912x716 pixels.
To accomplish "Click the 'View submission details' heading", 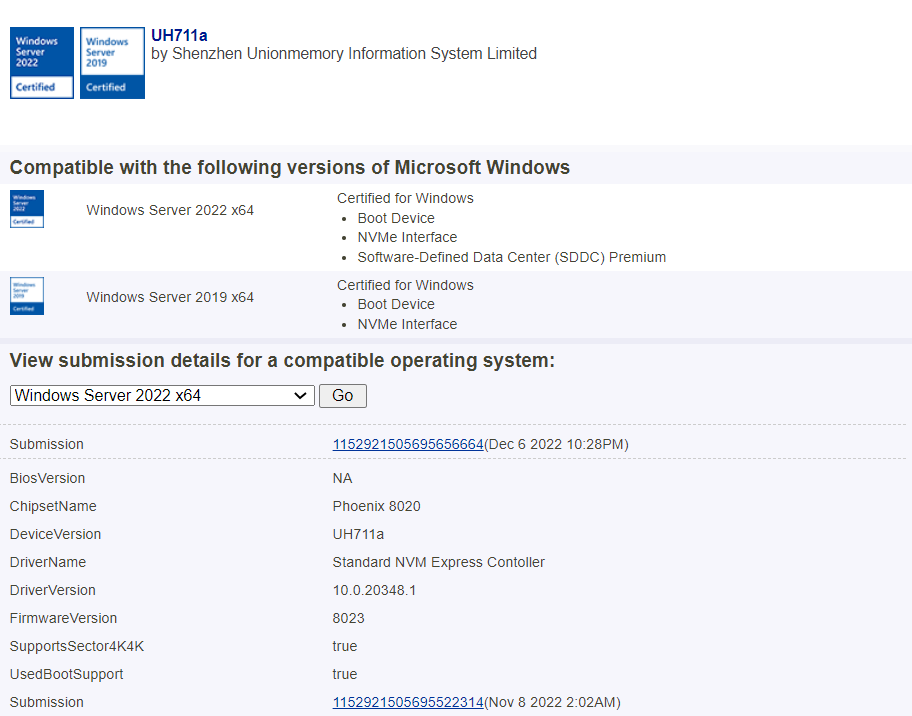I will click(x=282, y=361).
